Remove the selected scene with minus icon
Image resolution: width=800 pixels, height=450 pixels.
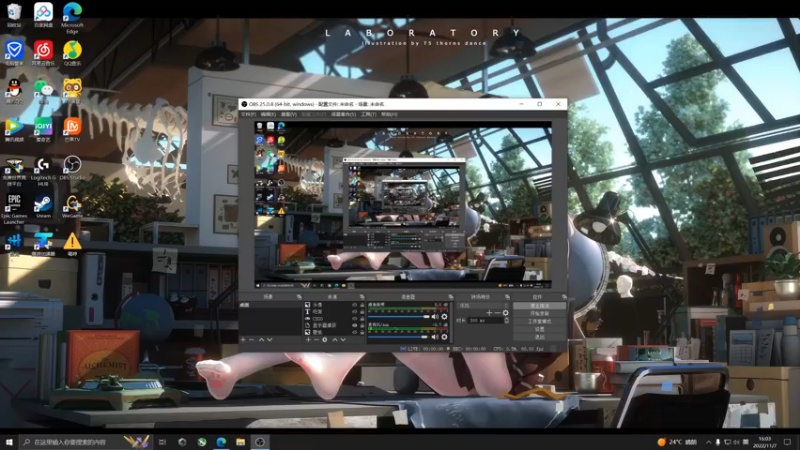point(251,340)
